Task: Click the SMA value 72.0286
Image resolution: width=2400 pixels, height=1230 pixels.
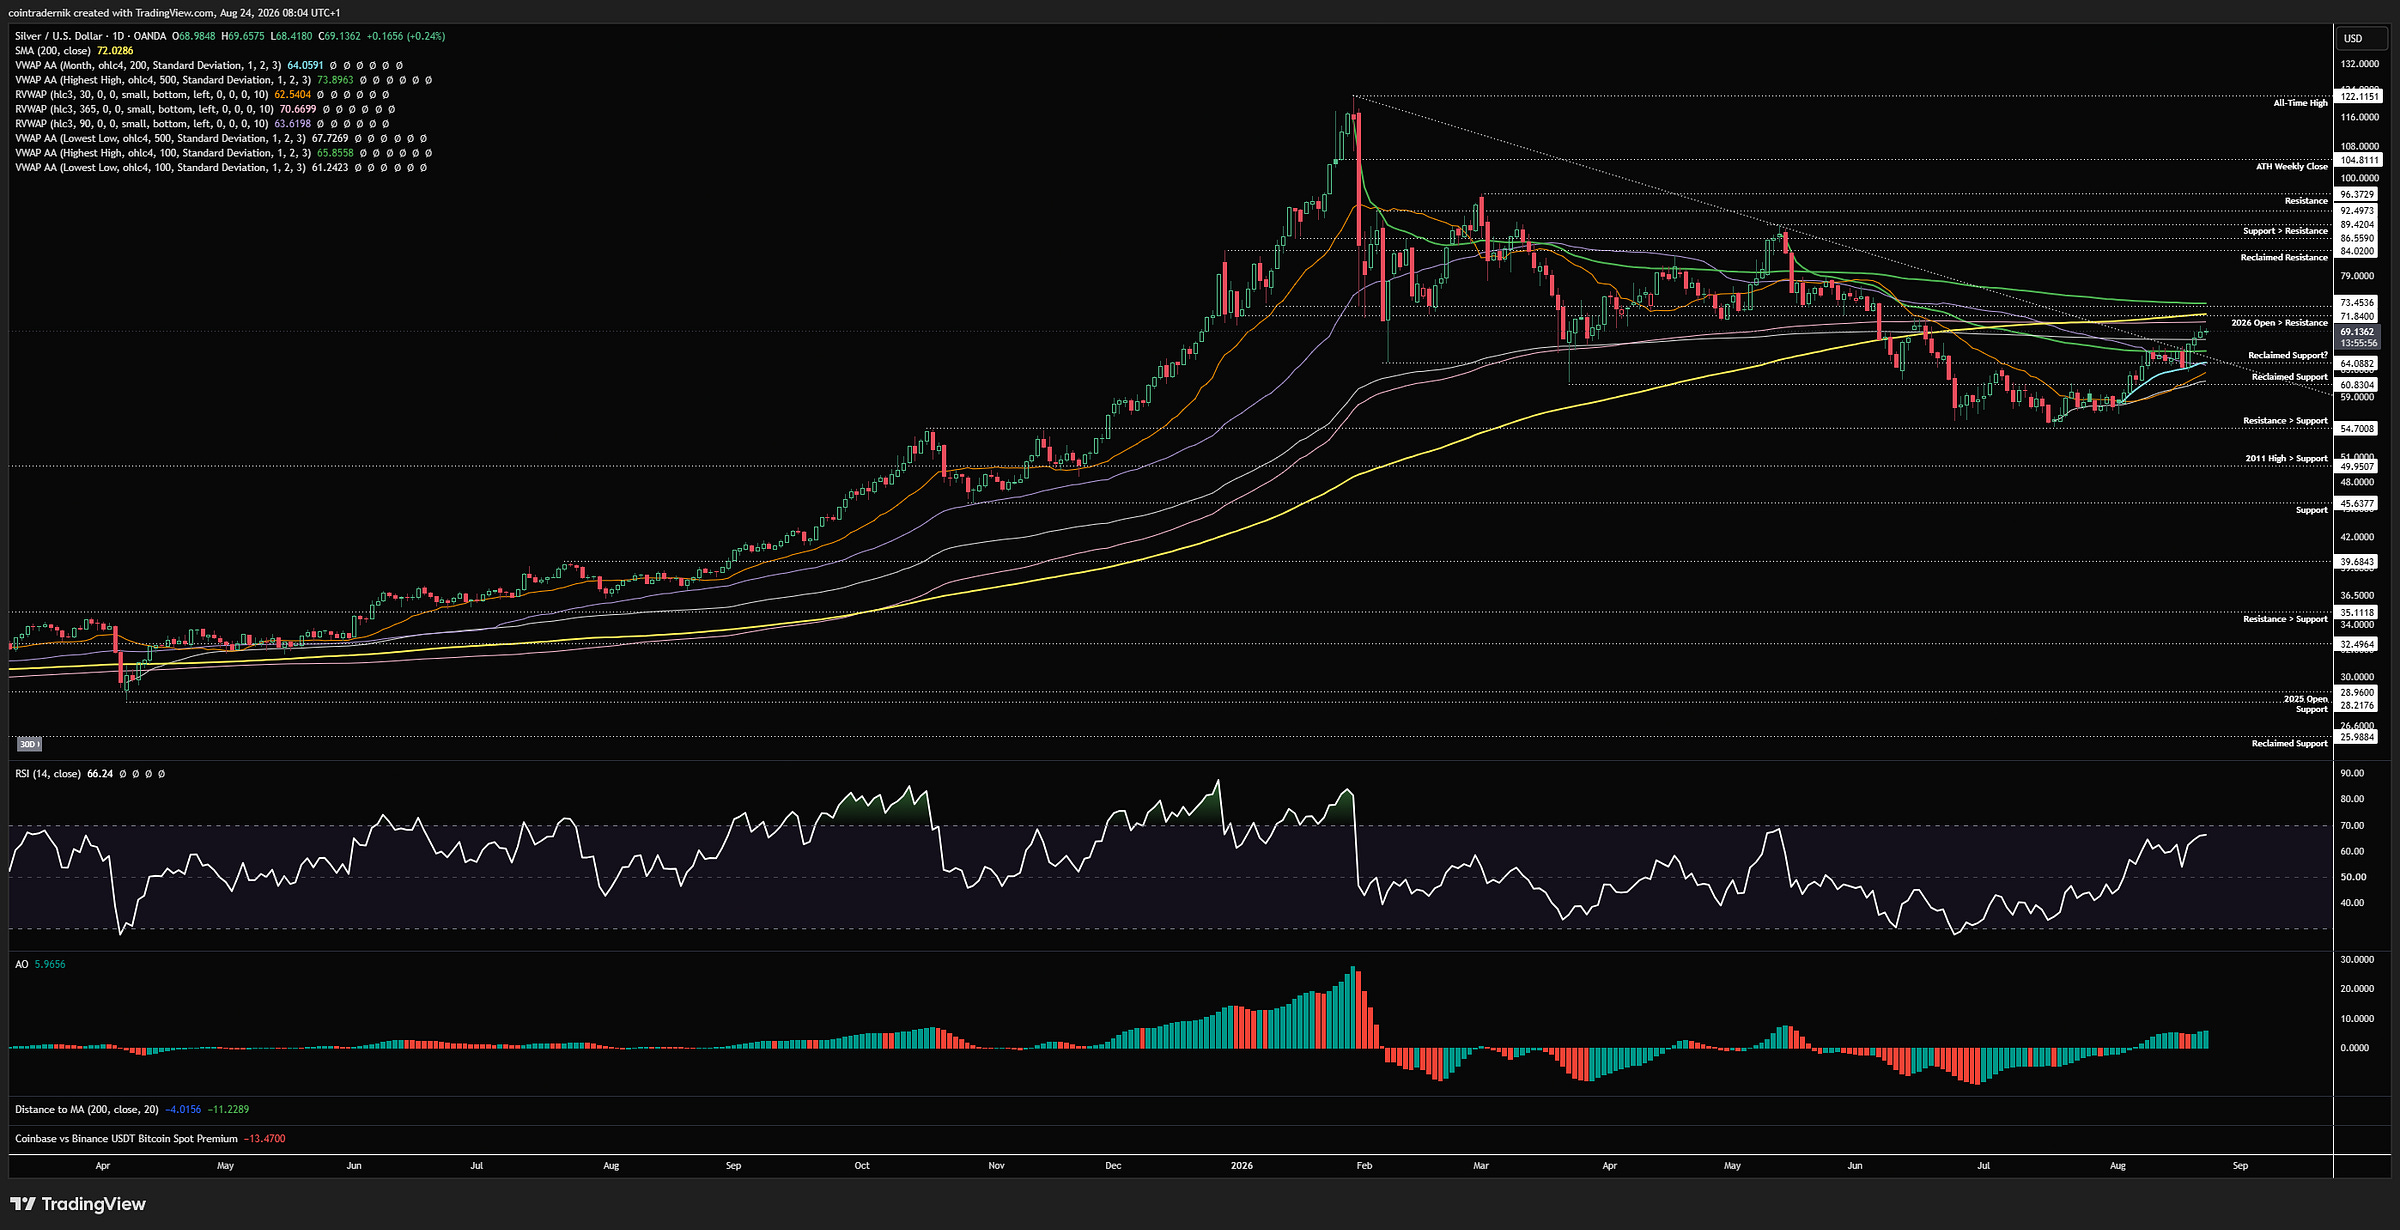Action: coord(115,51)
